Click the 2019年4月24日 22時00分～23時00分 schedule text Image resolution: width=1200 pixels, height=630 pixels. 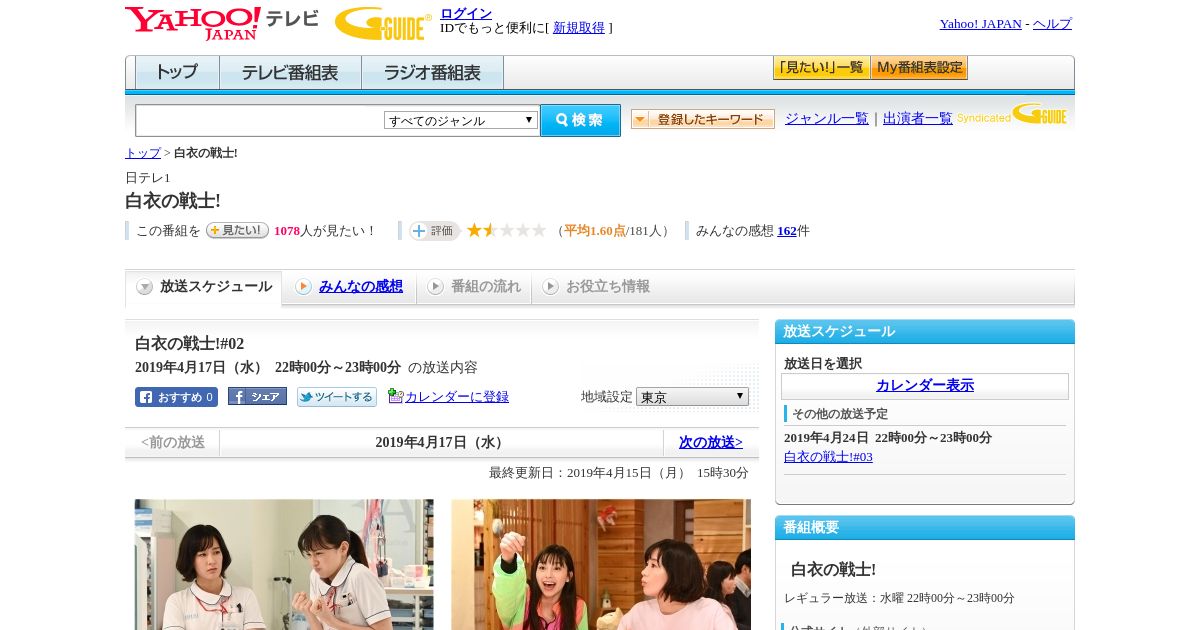click(888, 438)
